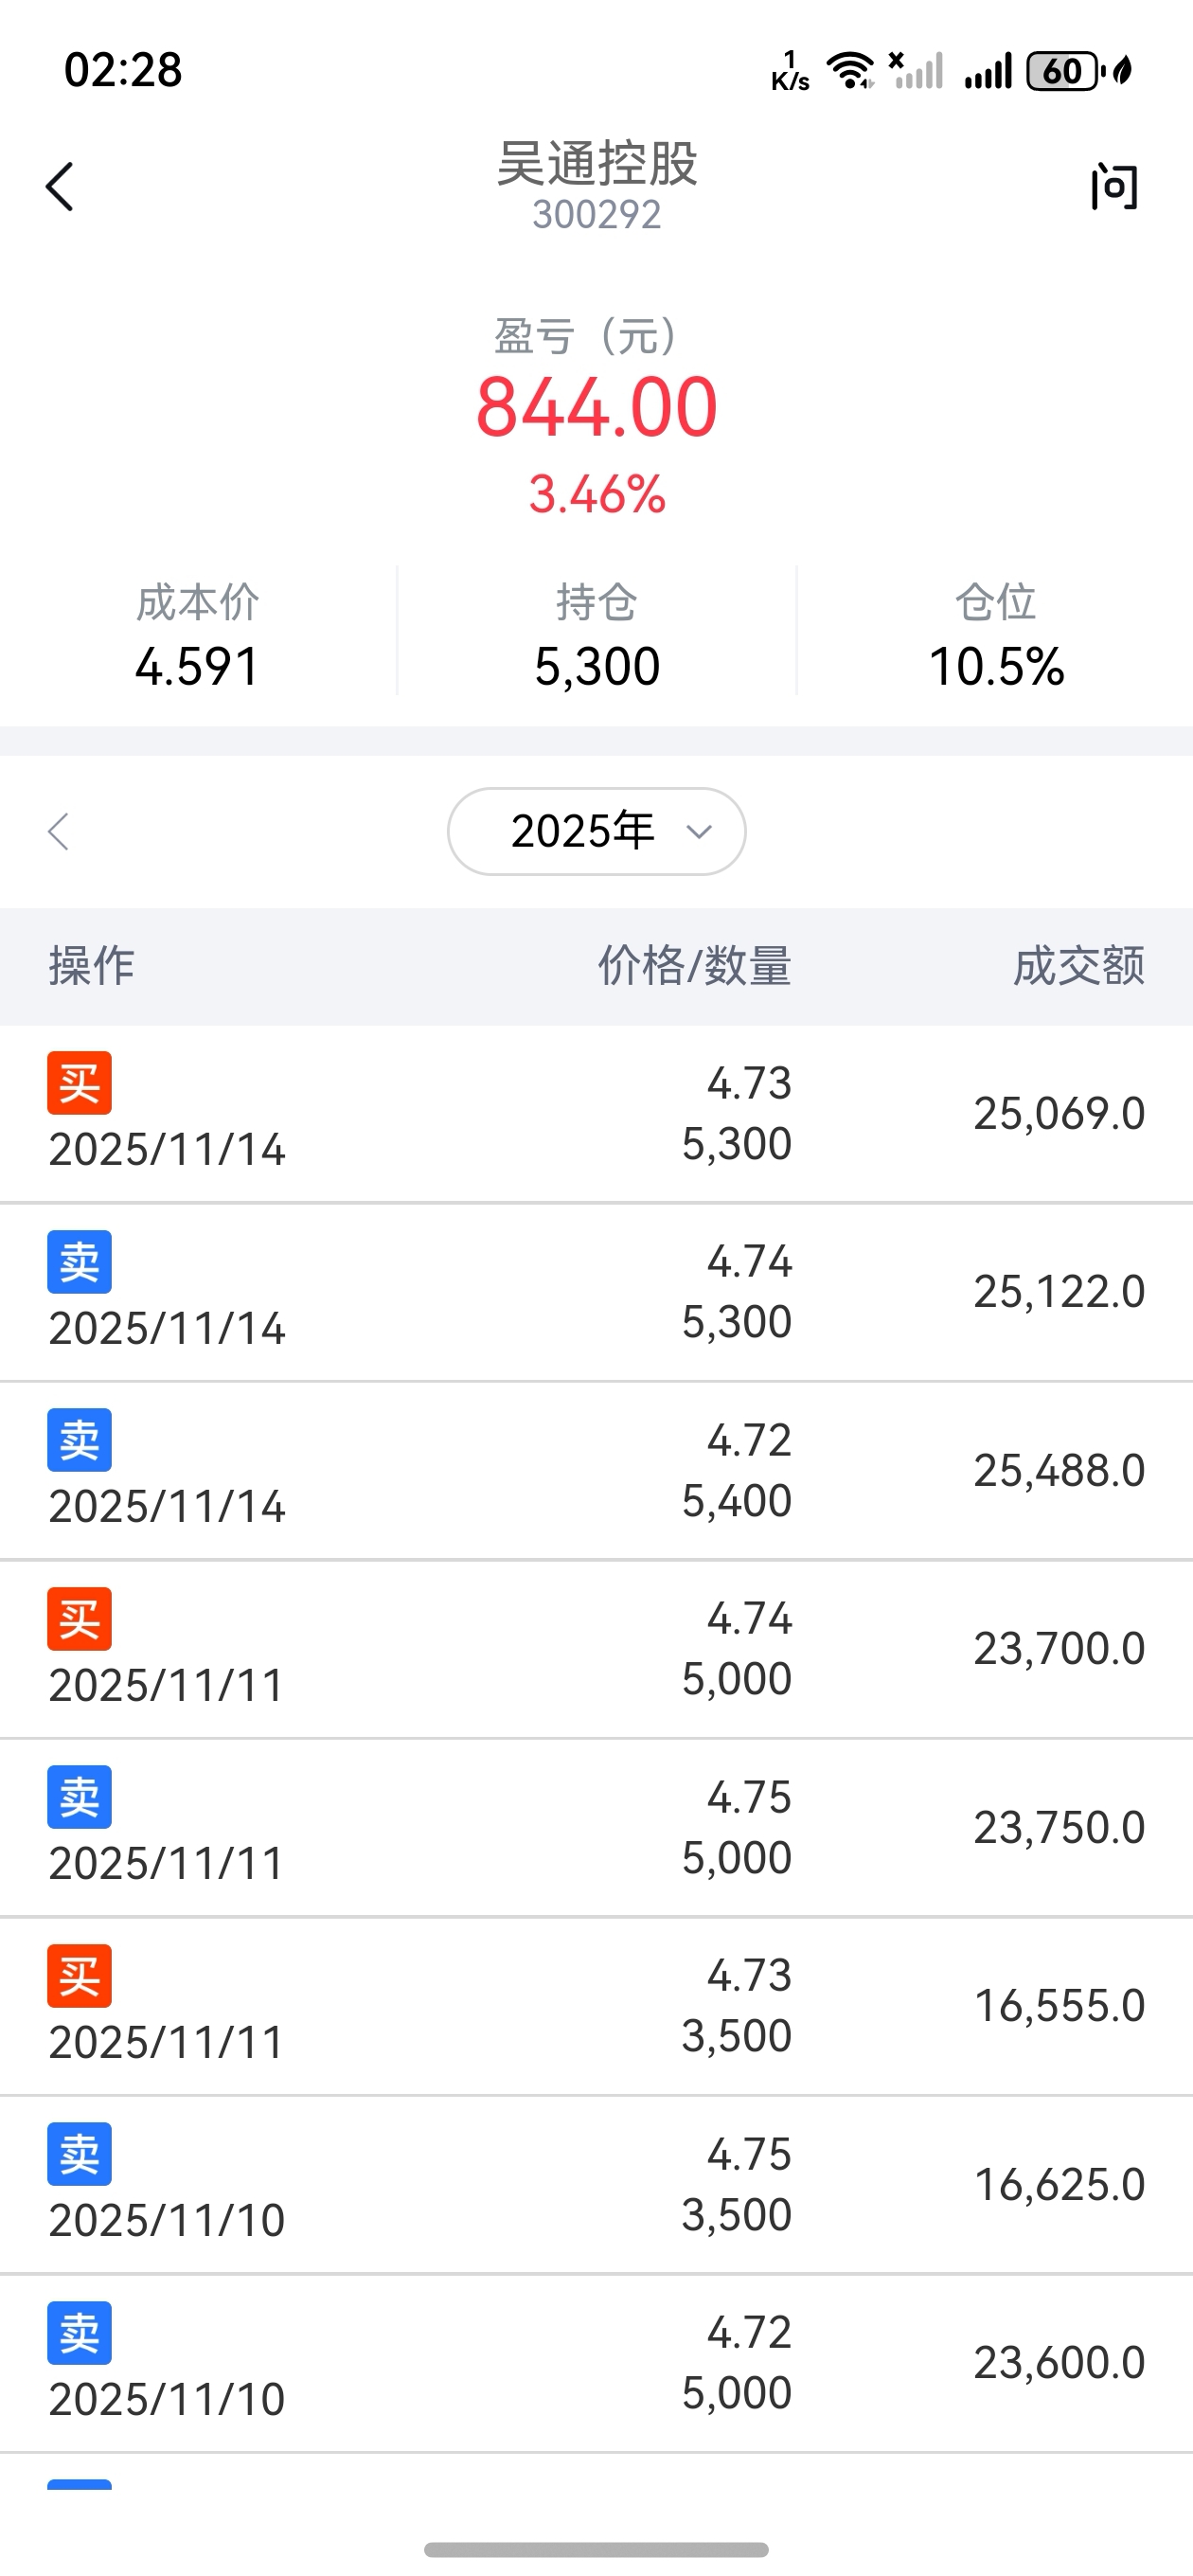
Task: Open the 2025年 year dropdown
Action: click(596, 831)
